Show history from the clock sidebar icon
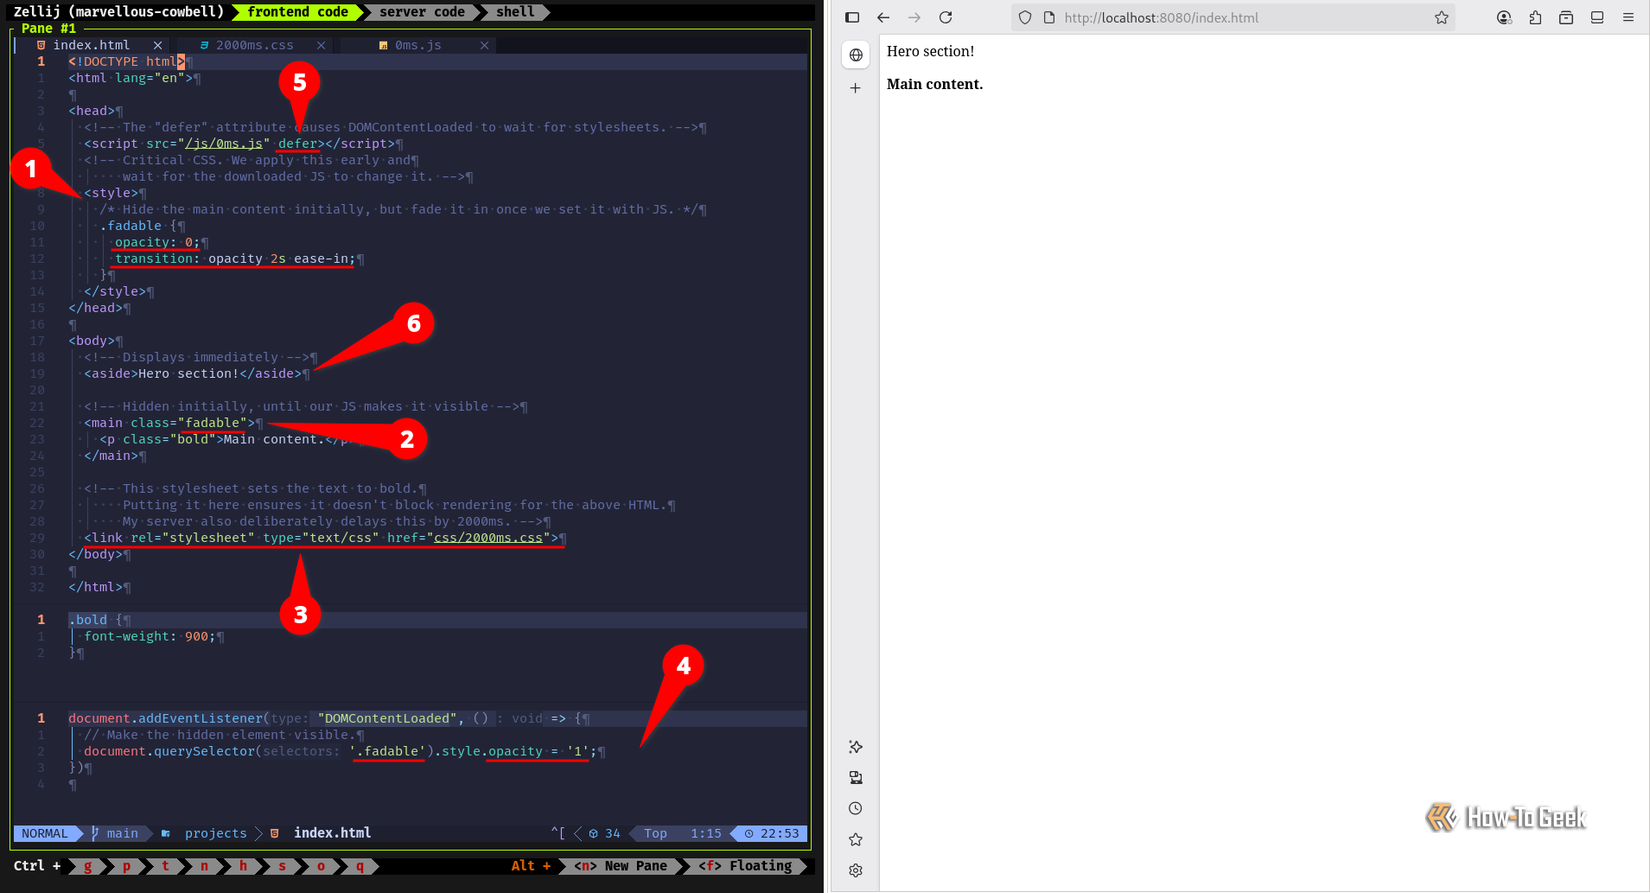Viewport: 1650px width, 893px height. [855, 809]
